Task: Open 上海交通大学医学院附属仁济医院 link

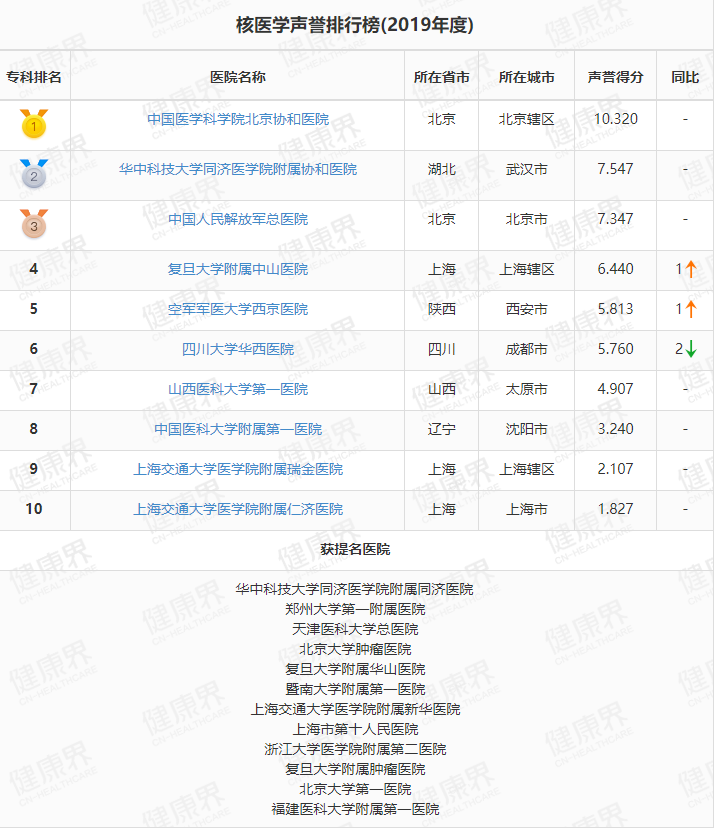Action: coord(238,509)
